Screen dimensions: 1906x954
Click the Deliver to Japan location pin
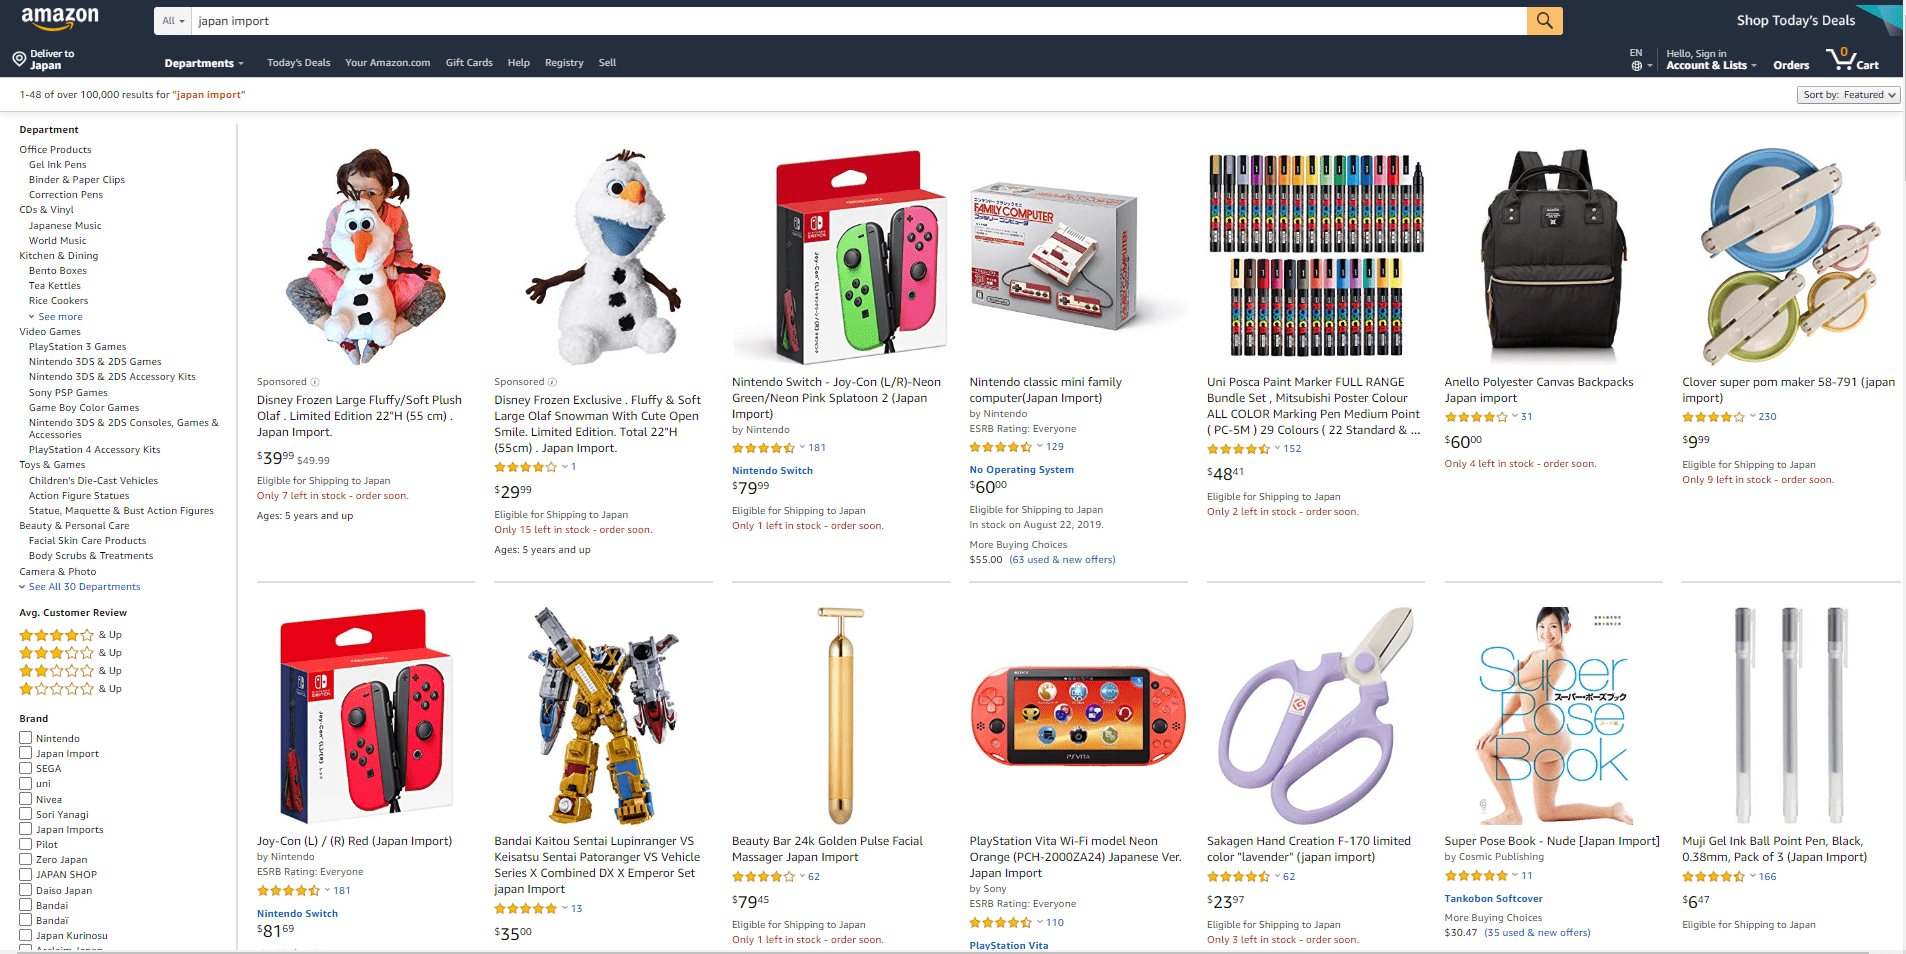pyautogui.click(x=19, y=59)
